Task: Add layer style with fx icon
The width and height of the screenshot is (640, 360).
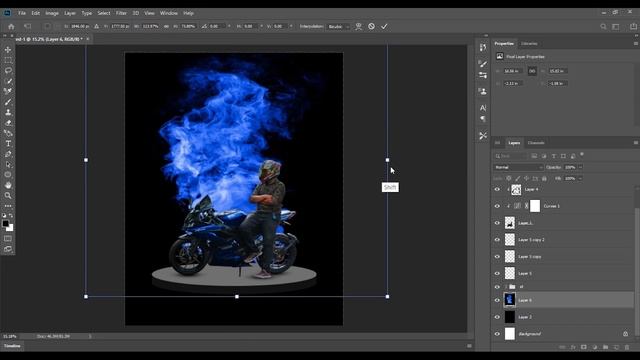Action: (573, 347)
